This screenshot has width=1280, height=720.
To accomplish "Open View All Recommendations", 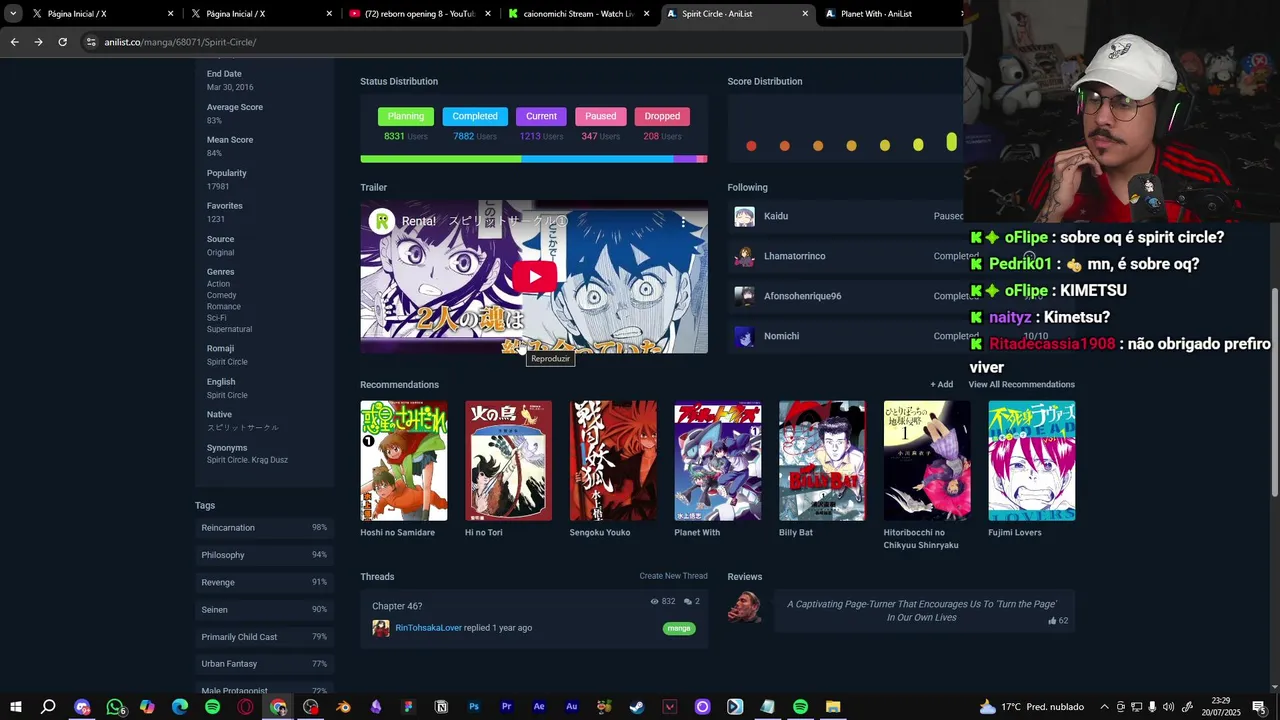I will tap(1021, 384).
